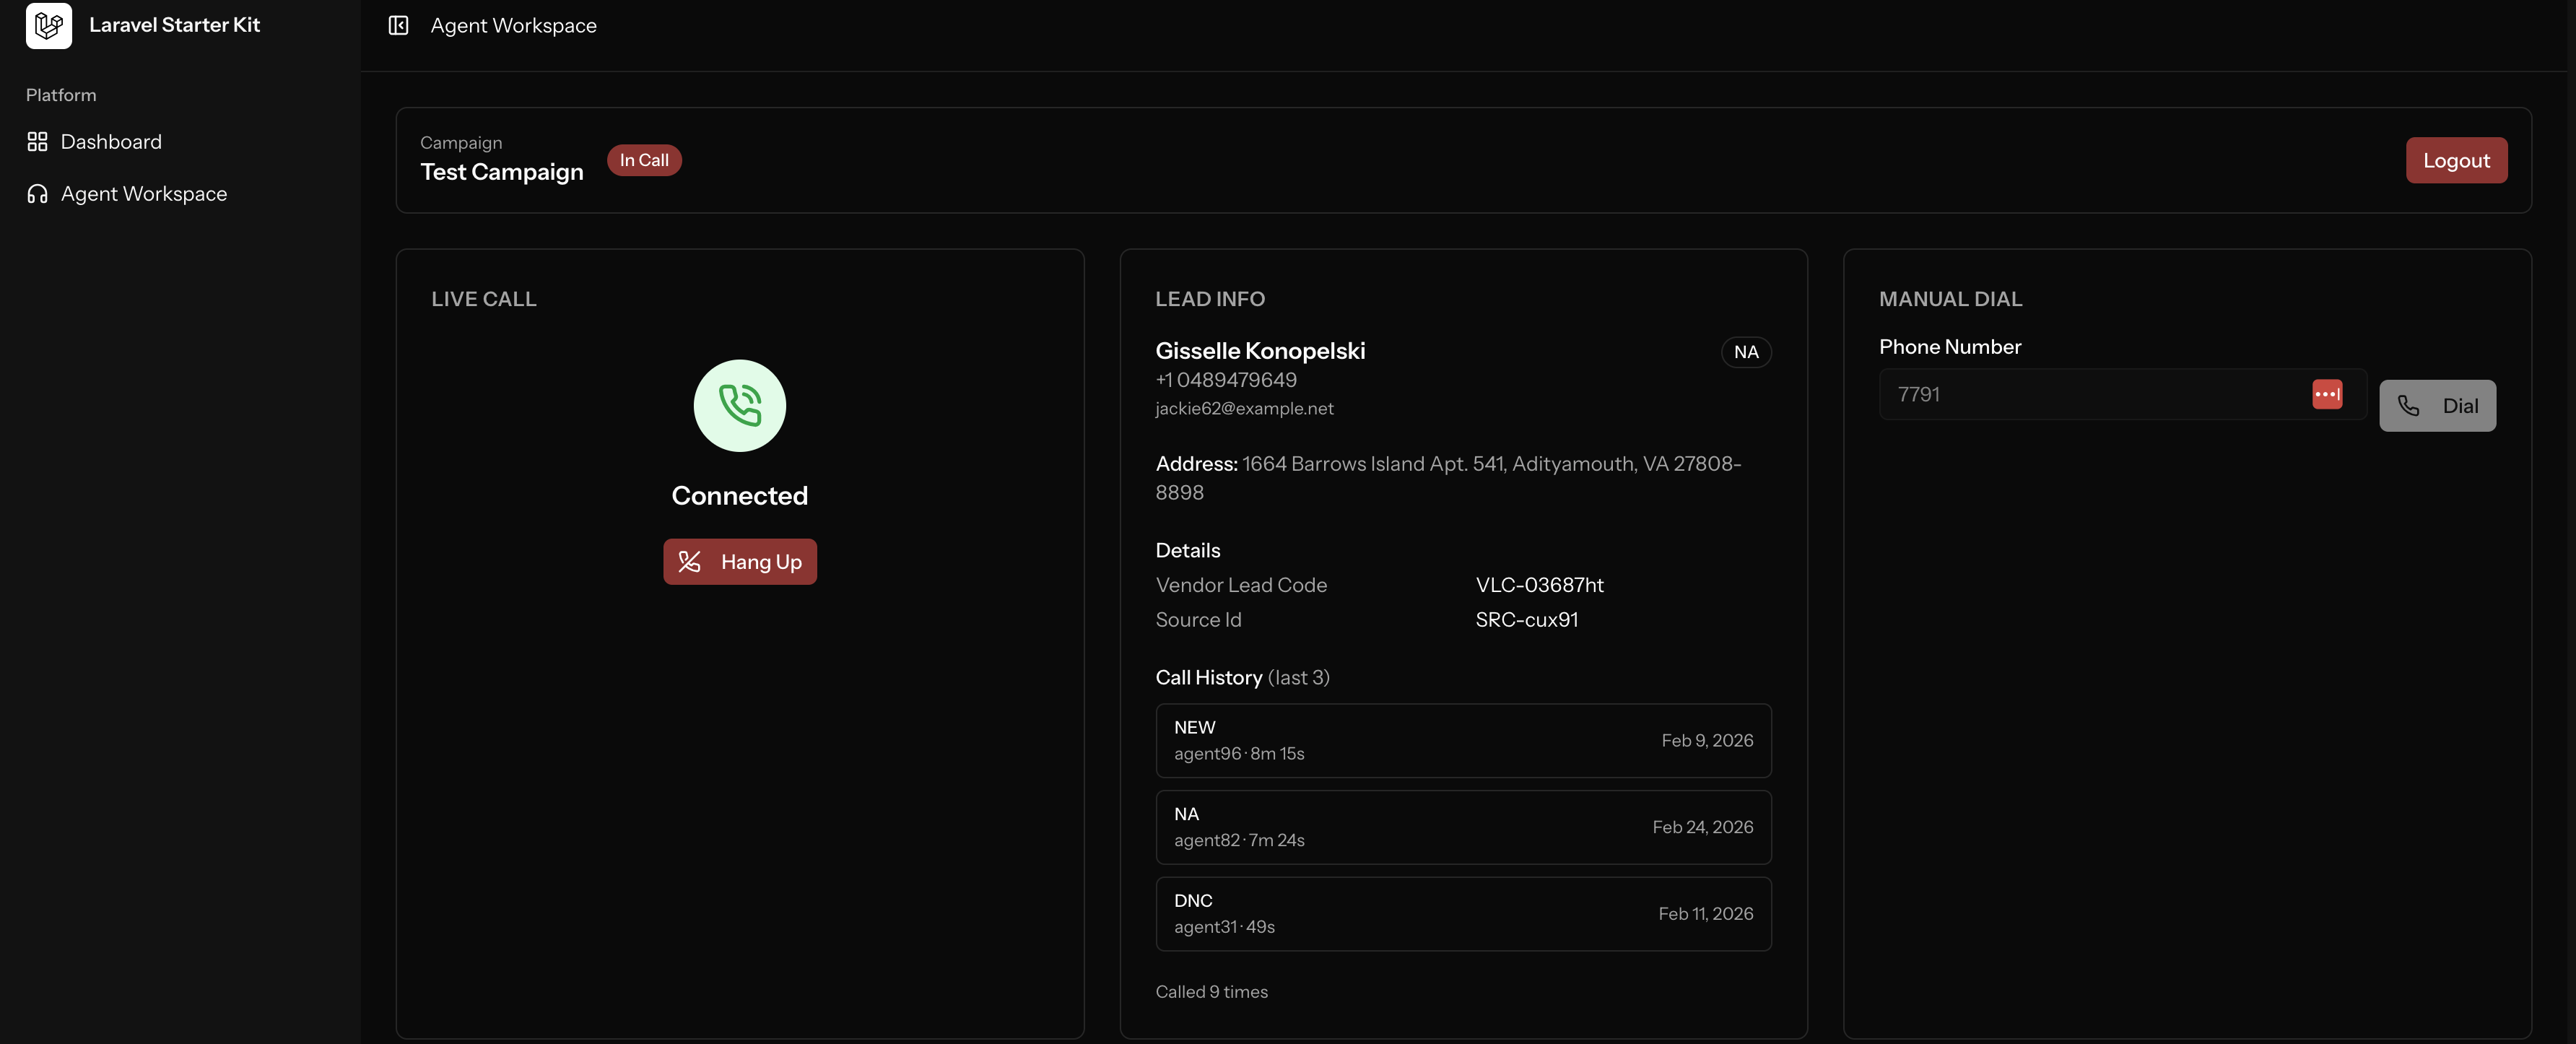Image resolution: width=2576 pixels, height=1044 pixels.
Task: Click the green connected phone icon
Action: click(x=739, y=406)
